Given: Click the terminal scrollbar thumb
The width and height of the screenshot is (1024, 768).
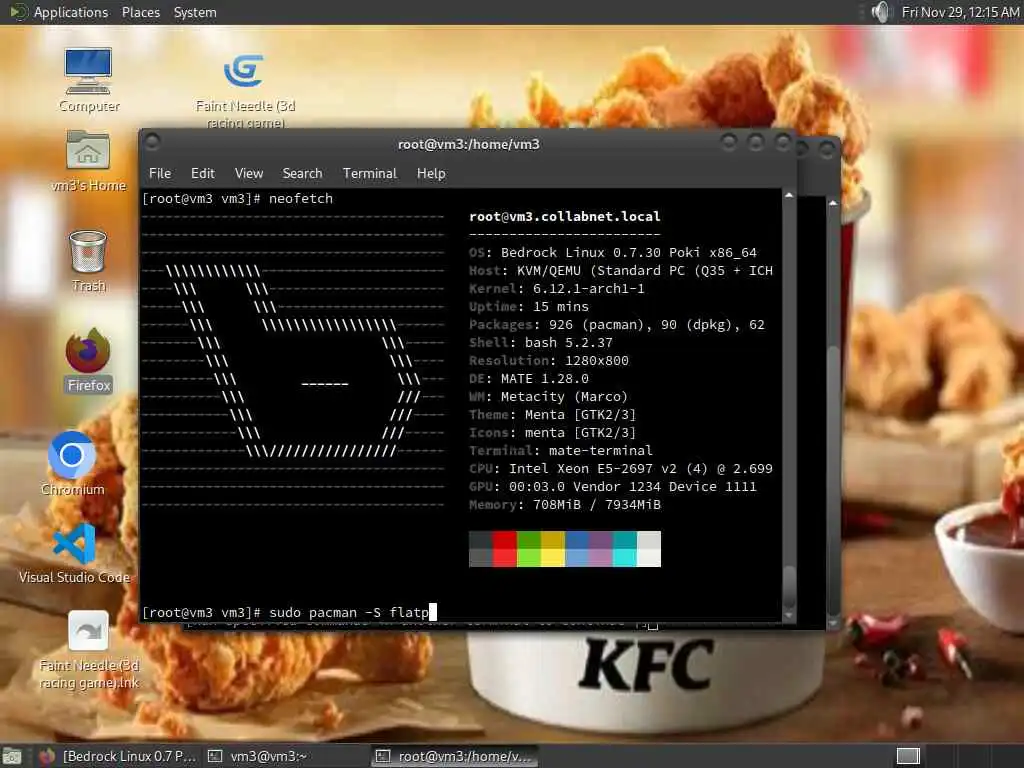Looking at the screenshot, I should coord(789,586).
